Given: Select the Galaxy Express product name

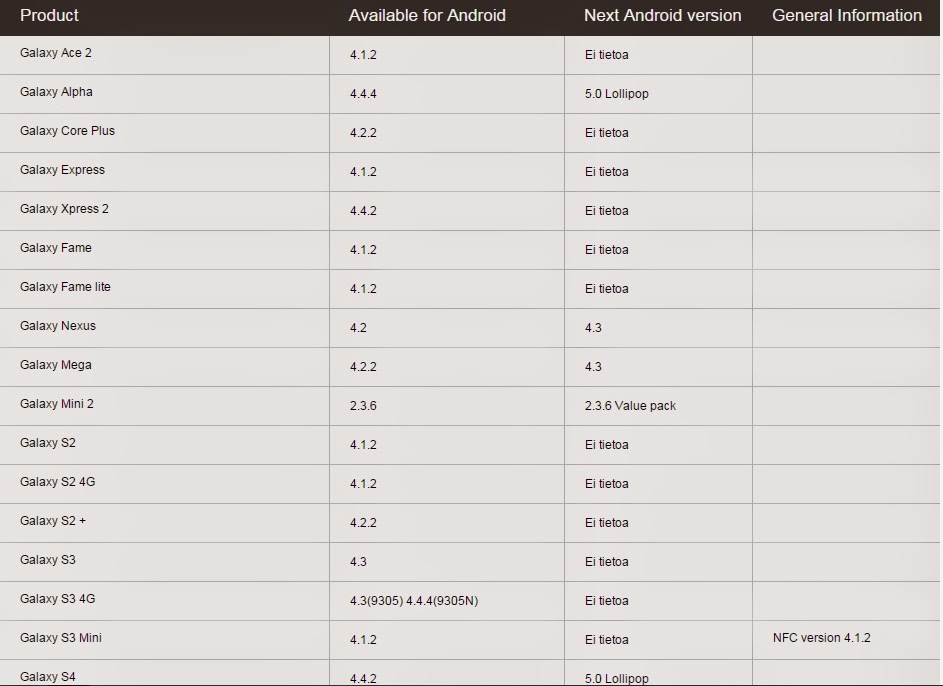Looking at the screenshot, I should tap(63, 170).
